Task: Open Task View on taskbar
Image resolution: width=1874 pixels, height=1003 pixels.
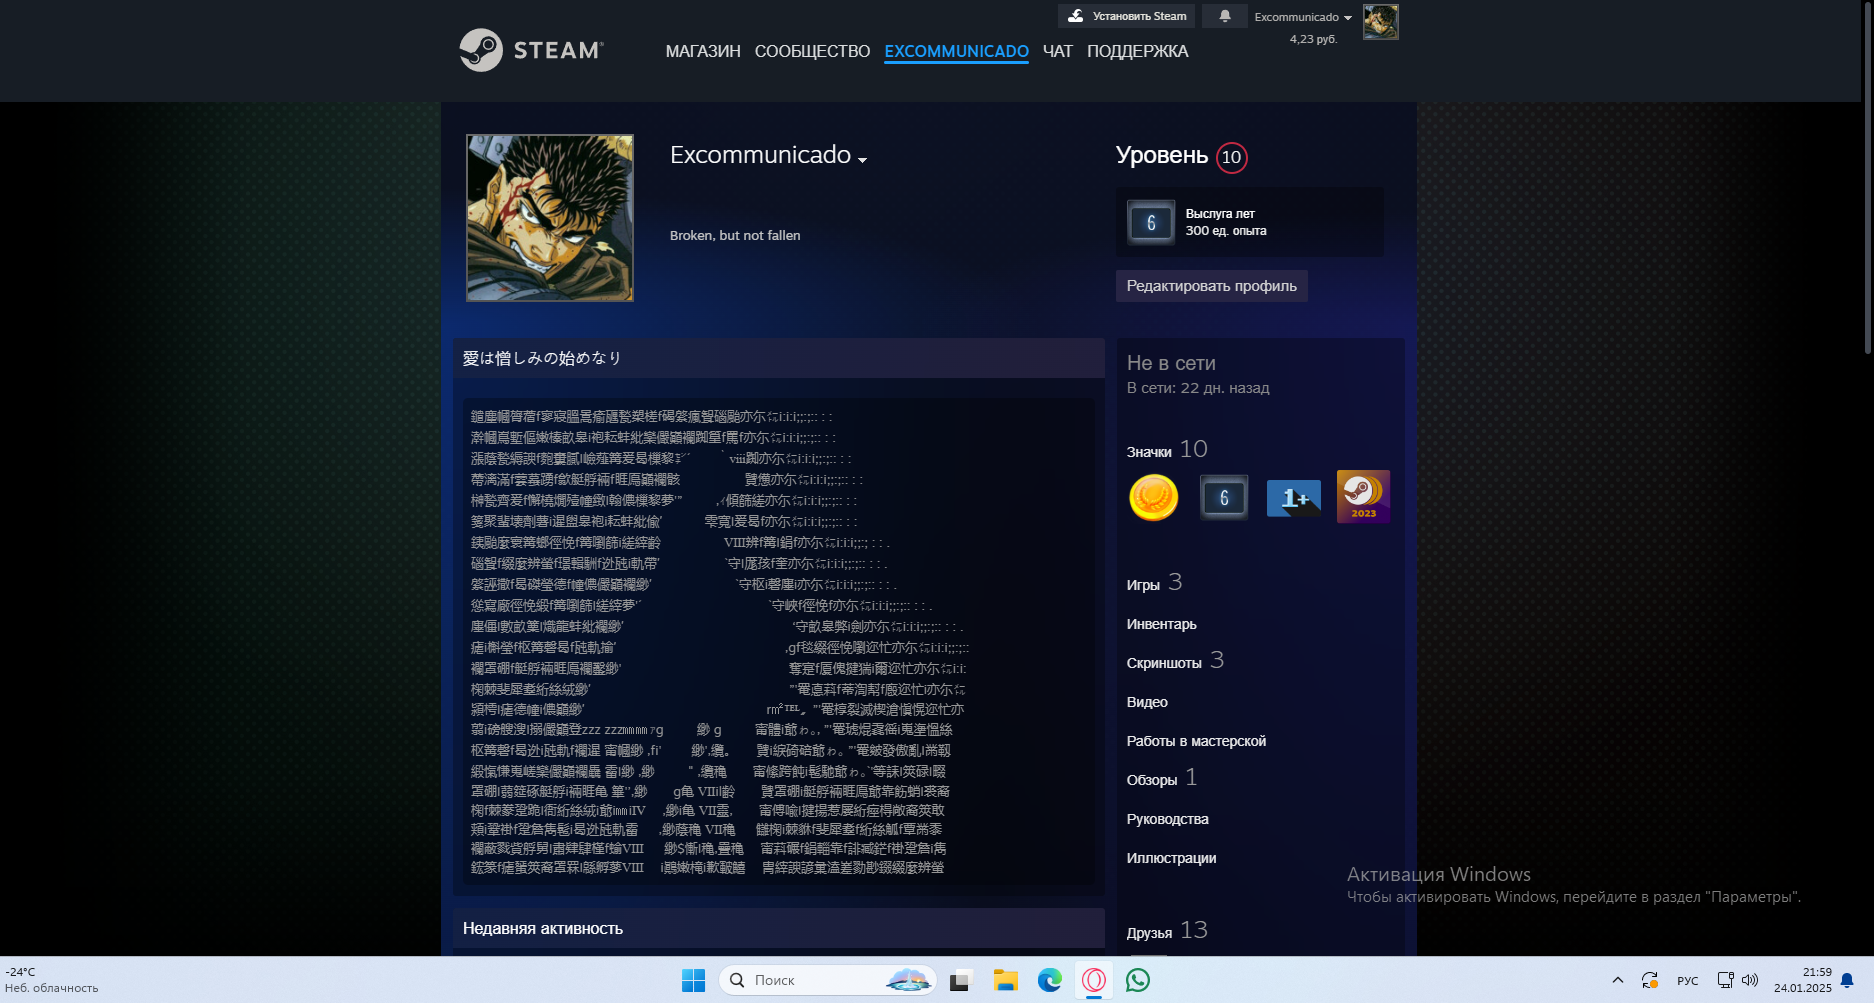Action: [960, 980]
